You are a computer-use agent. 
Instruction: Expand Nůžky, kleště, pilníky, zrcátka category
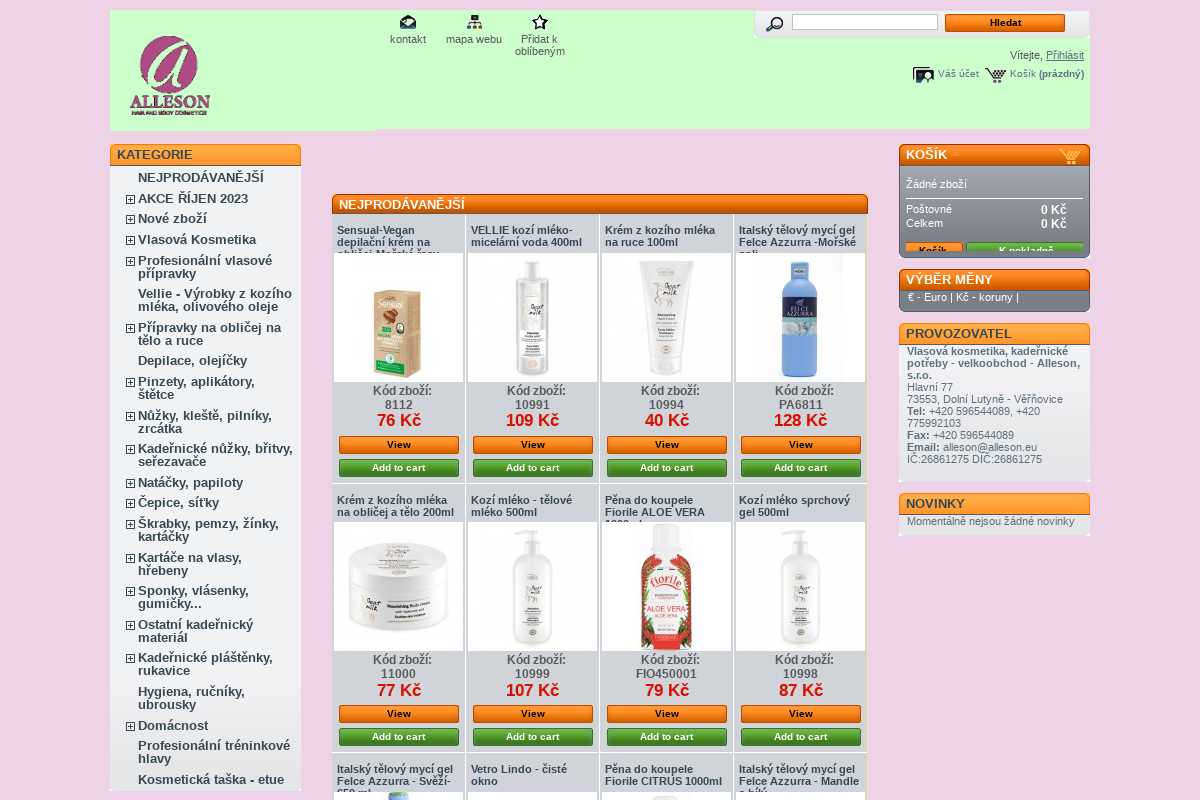[130, 416]
